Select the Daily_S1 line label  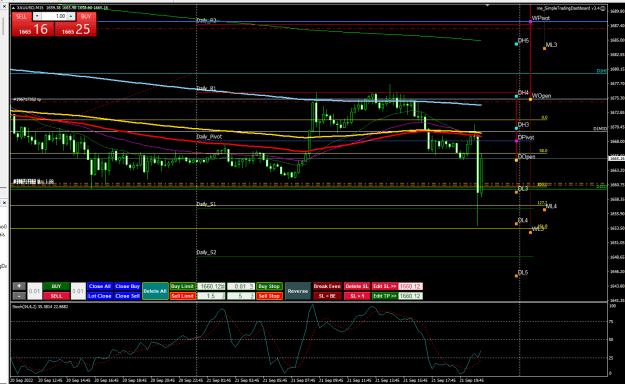tap(206, 204)
